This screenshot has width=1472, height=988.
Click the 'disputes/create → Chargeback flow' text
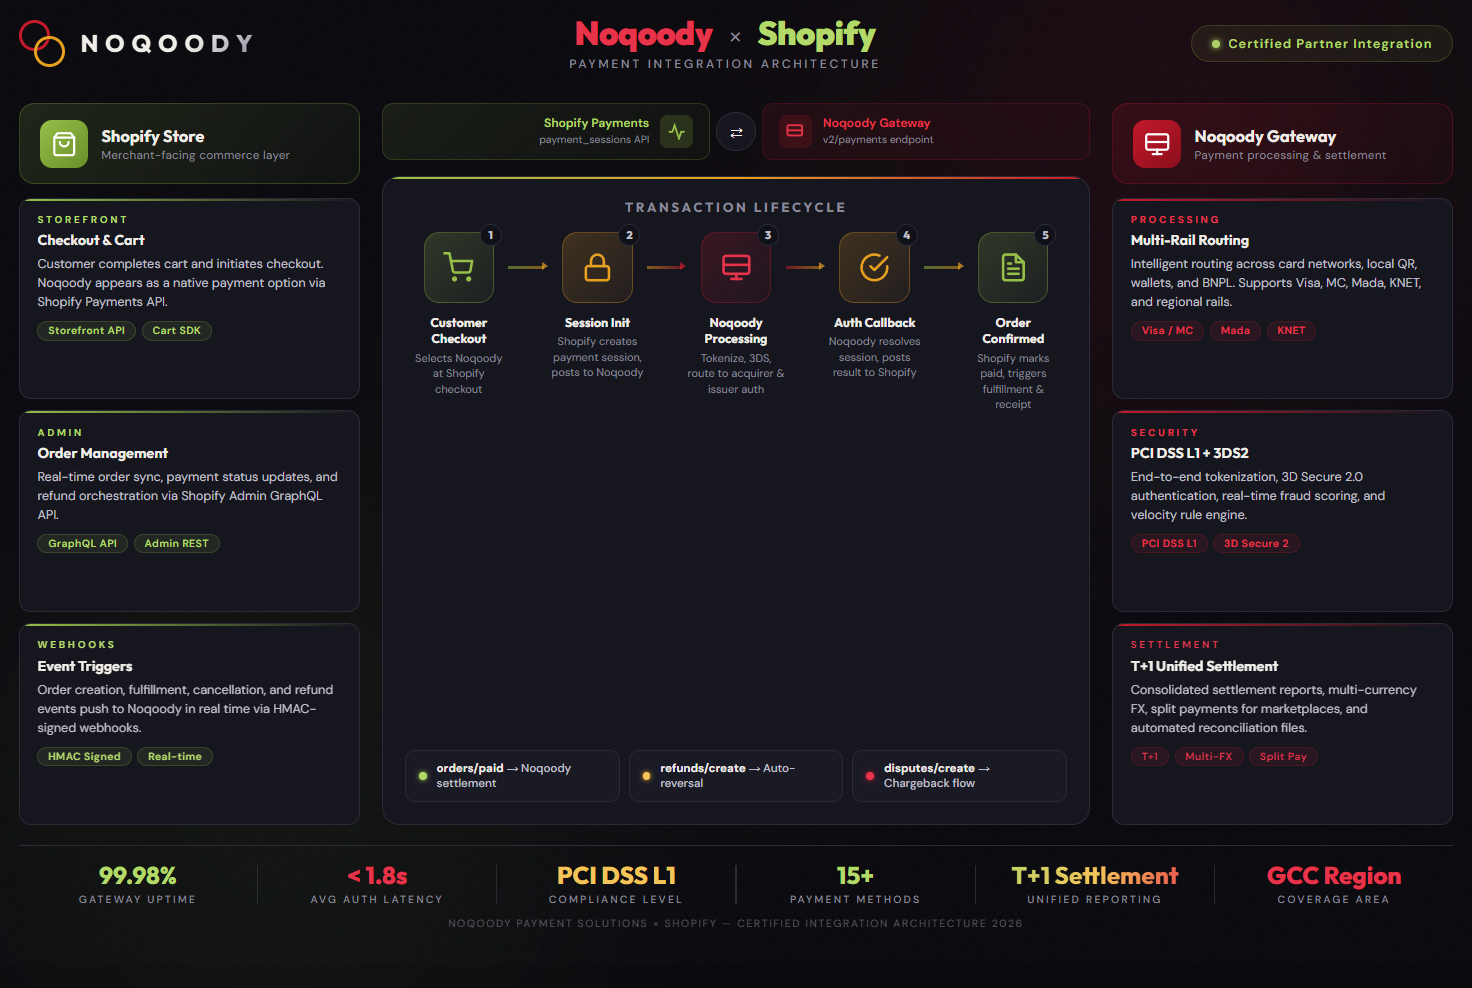click(x=937, y=776)
